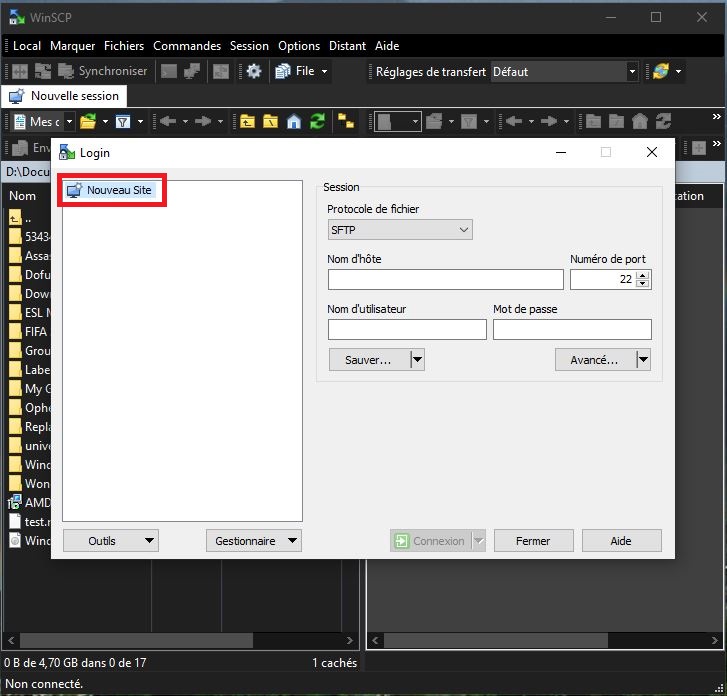Viewport: 727px width, 696px height.
Task: Expand the globe sync icon dropdown arrow
Action: (x=678, y=71)
